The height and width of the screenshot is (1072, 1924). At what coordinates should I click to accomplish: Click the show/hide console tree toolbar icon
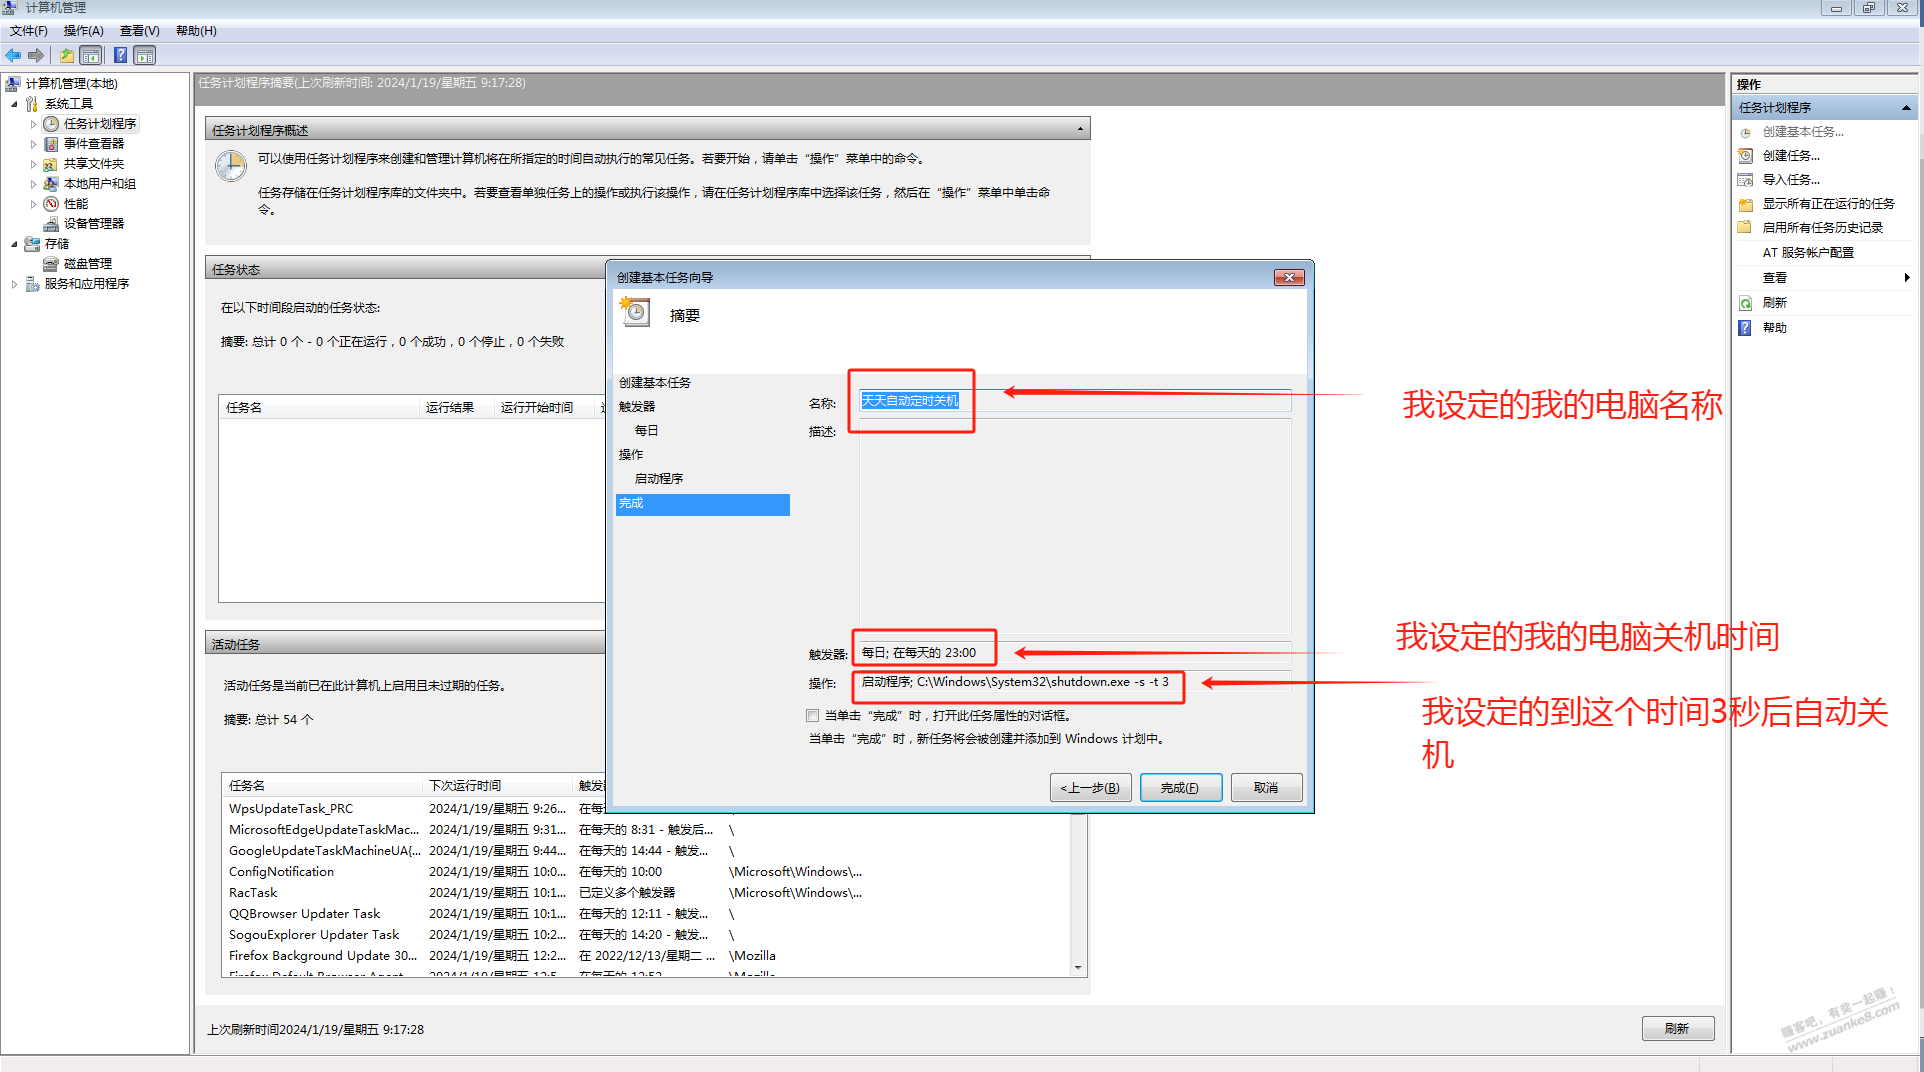click(x=91, y=56)
